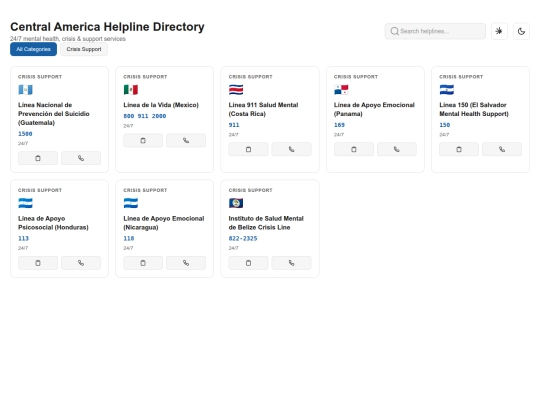Image resolution: width=540 pixels, height=405 pixels.
Task: Click the search magnifier icon
Action: point(394,31)
